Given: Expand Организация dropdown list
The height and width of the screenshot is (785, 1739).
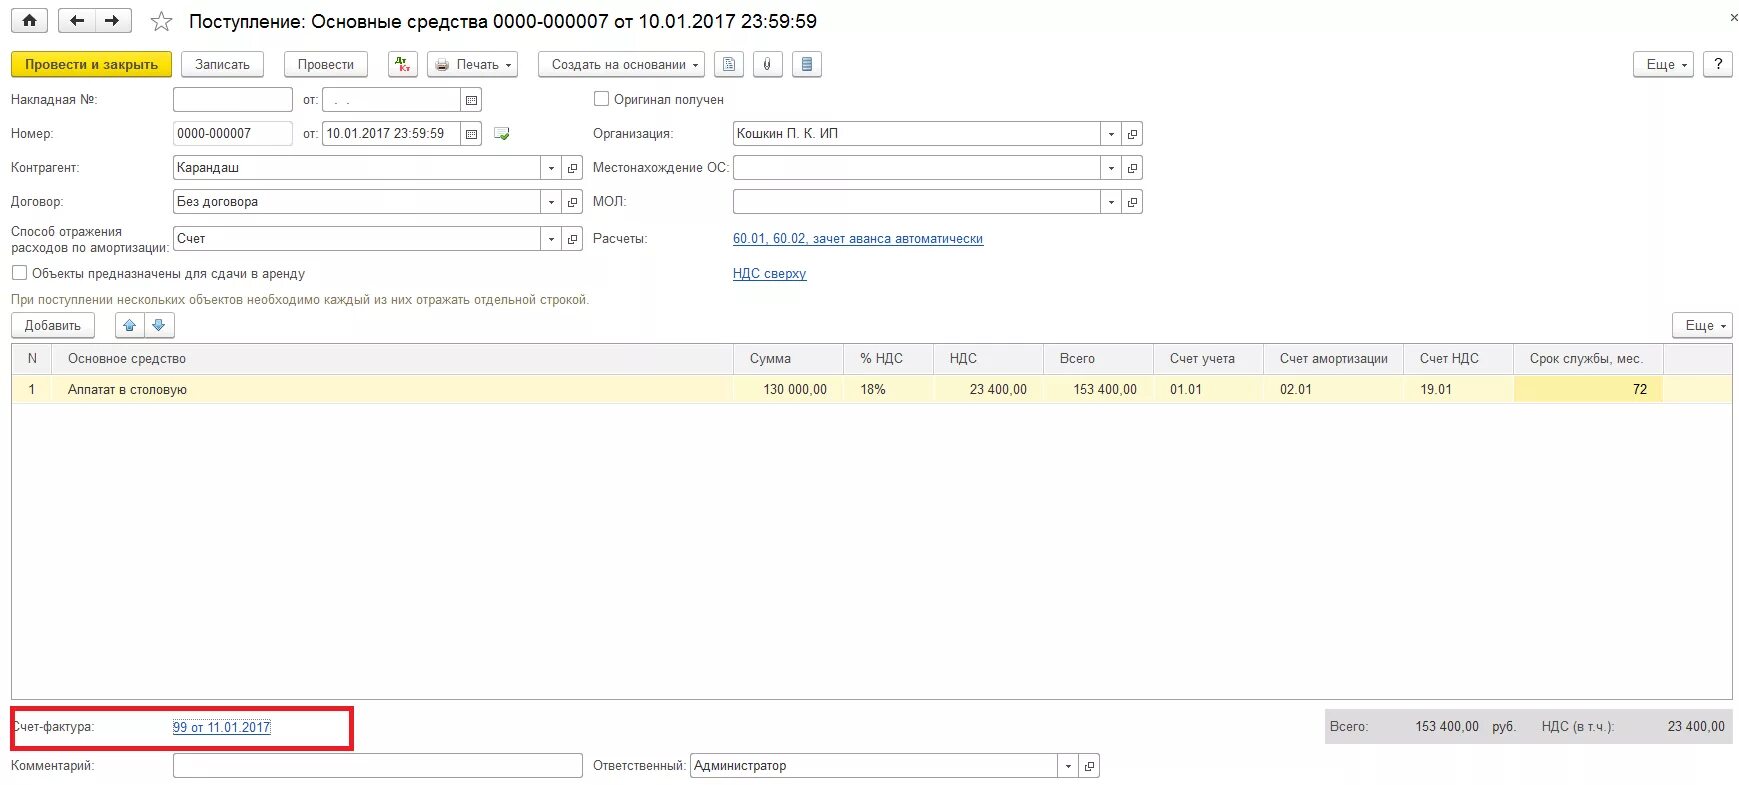Looking at the screenshot, I should [1111, 134].
